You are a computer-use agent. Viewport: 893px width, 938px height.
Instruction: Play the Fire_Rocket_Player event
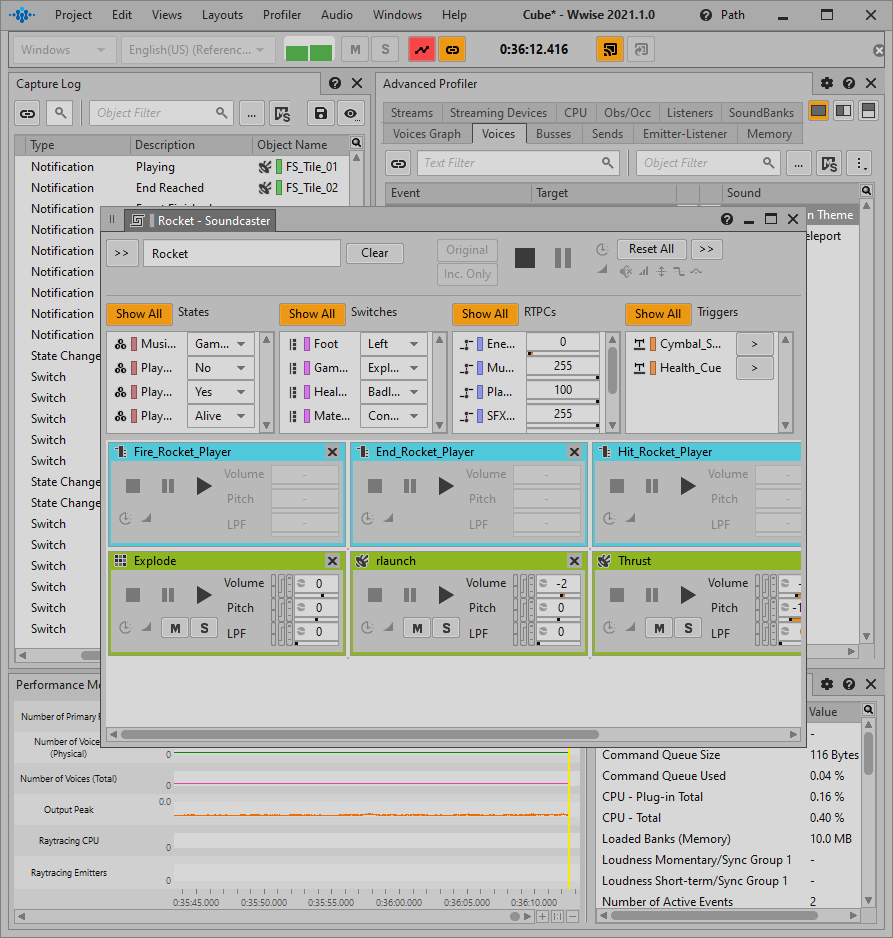[204, 486]
